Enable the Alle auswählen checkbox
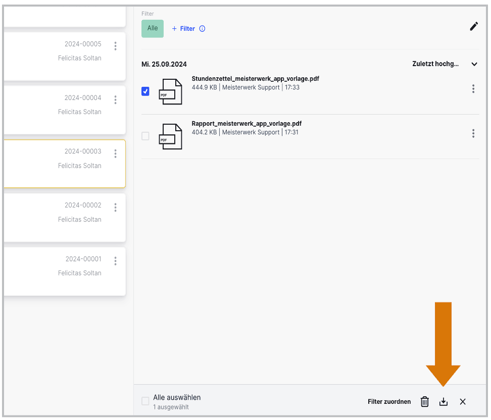The image size is (491, 420). click(145, 401)
